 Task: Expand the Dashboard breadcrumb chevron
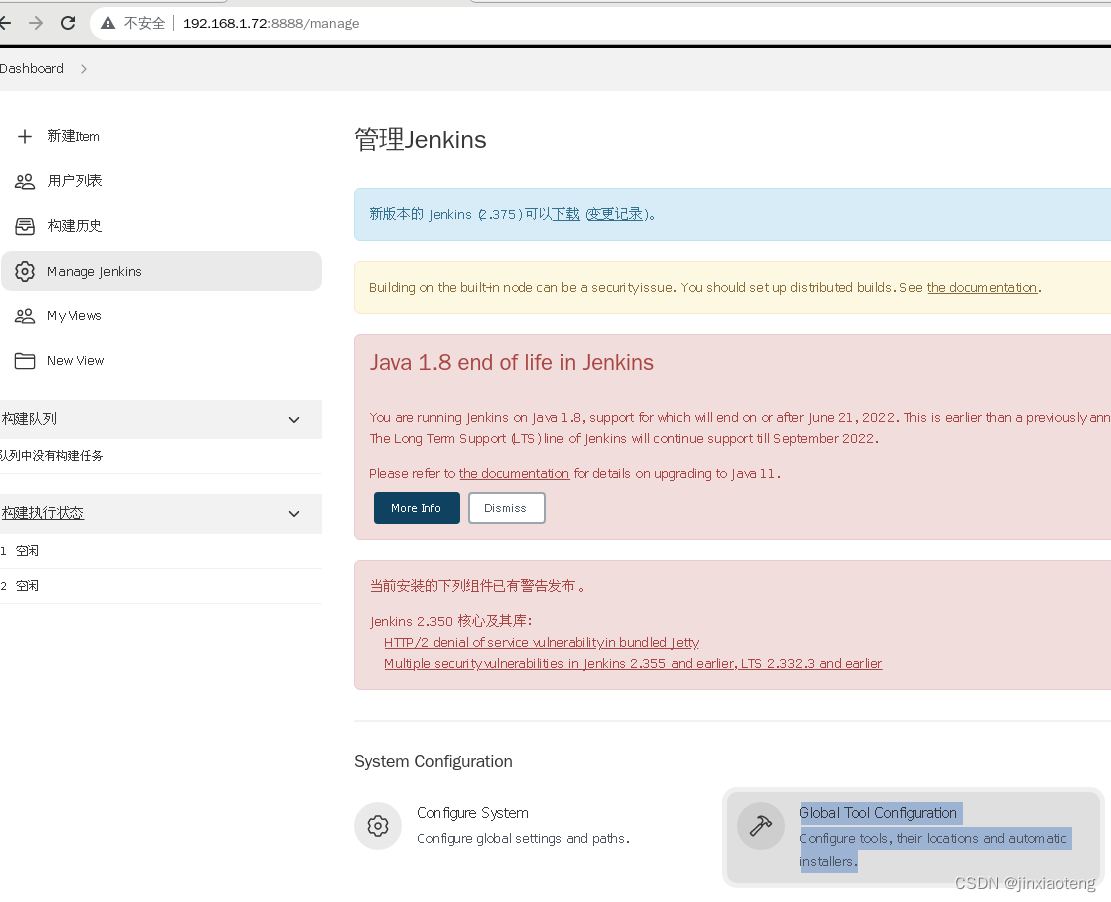click(x=84, y=69)
